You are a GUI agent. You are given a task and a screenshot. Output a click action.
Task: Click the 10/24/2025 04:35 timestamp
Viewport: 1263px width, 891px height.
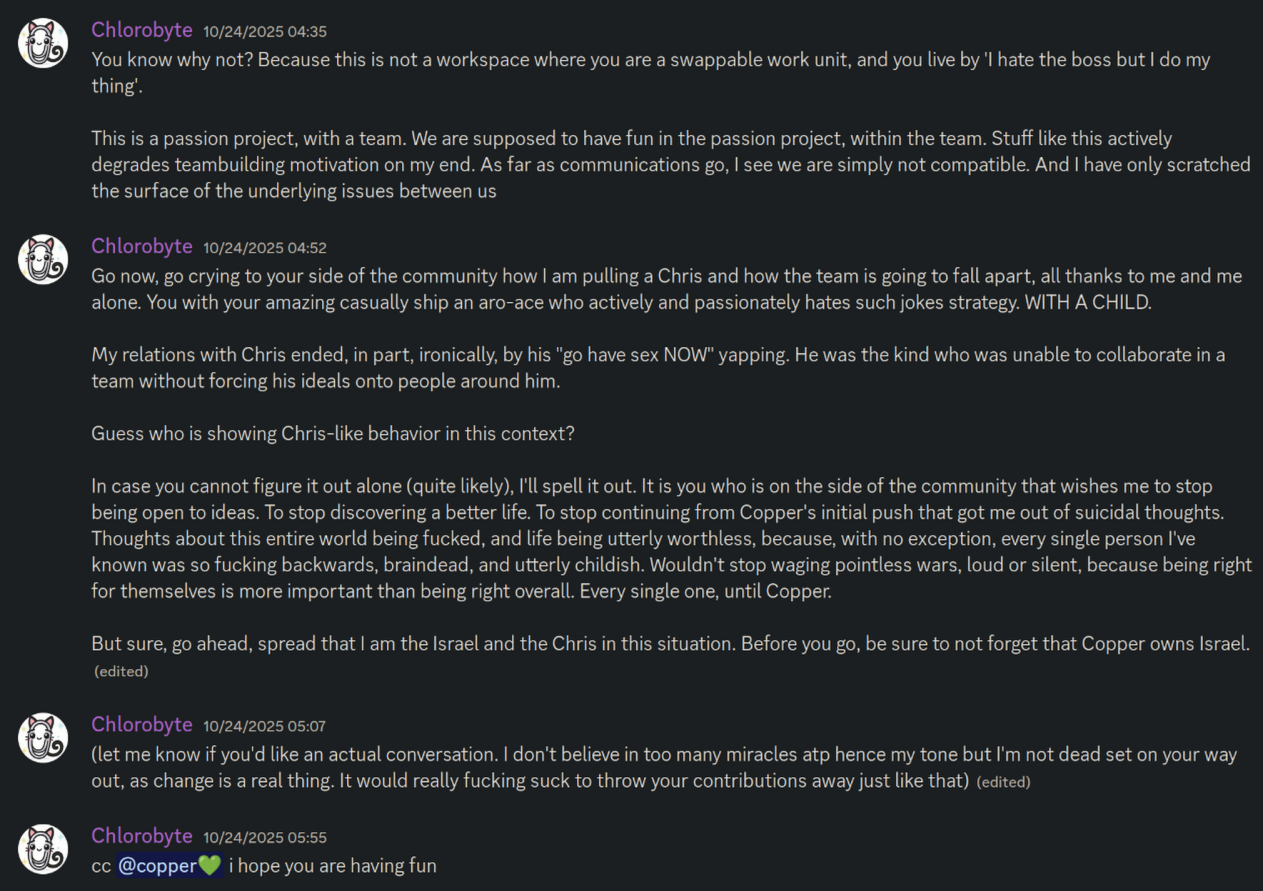[x=264, y=32]
